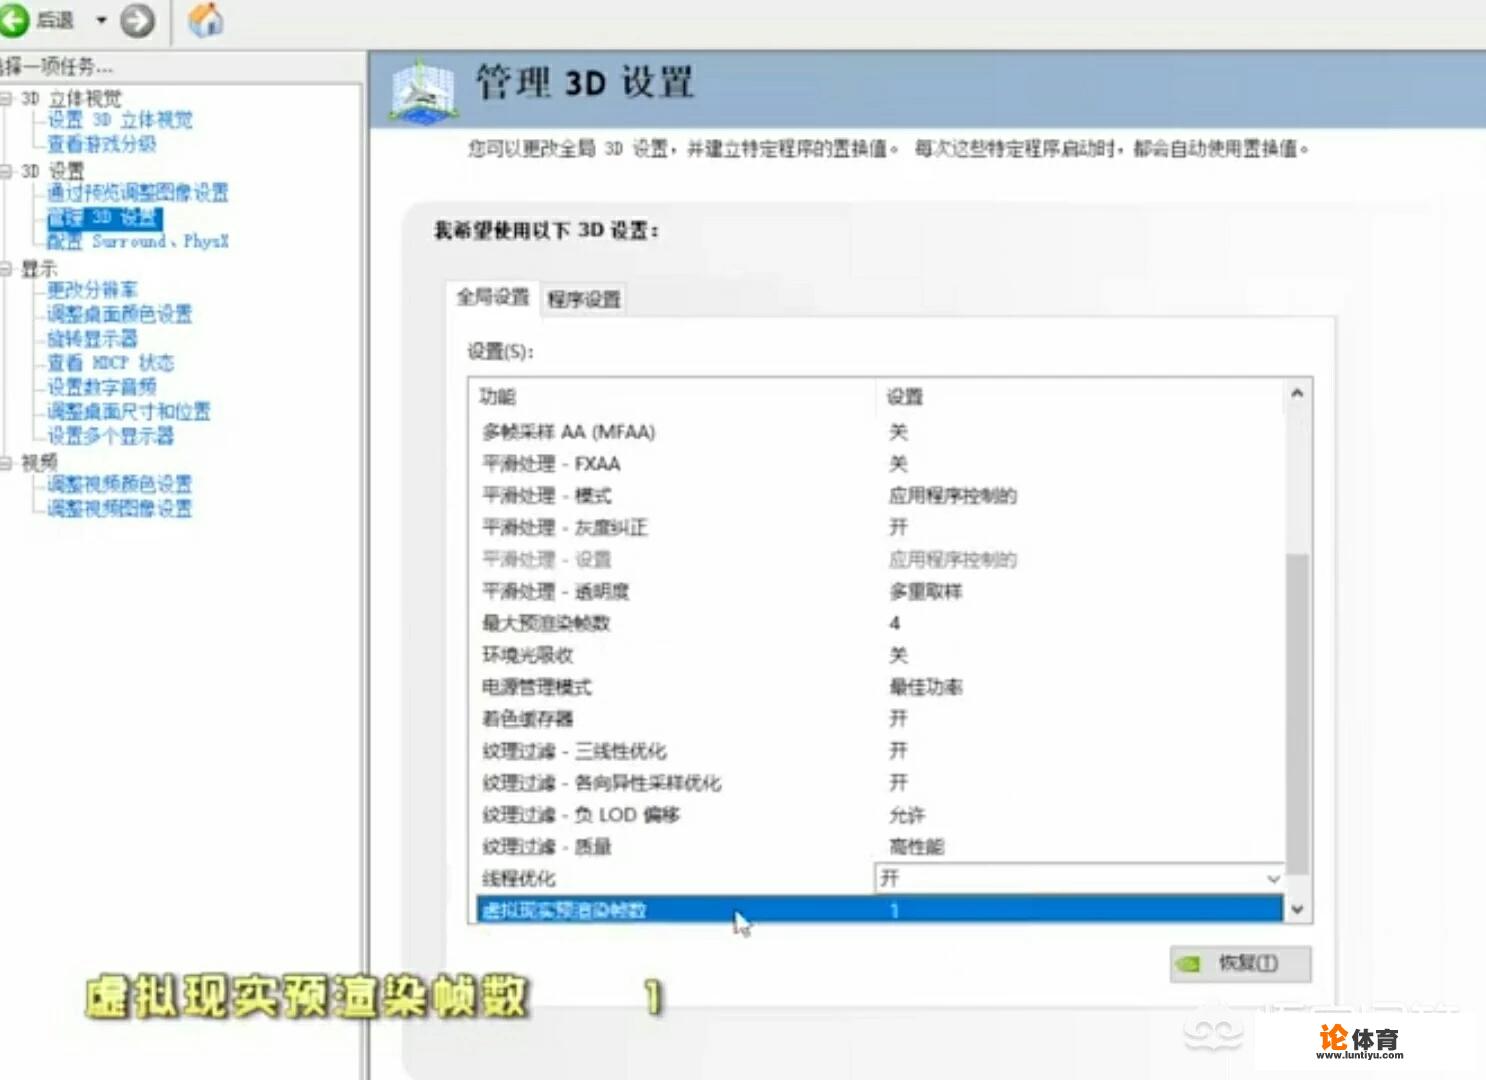1486x1080 pixels.
Task: Select the 环境光吸收 row
Action: click(x=880, y=655)
